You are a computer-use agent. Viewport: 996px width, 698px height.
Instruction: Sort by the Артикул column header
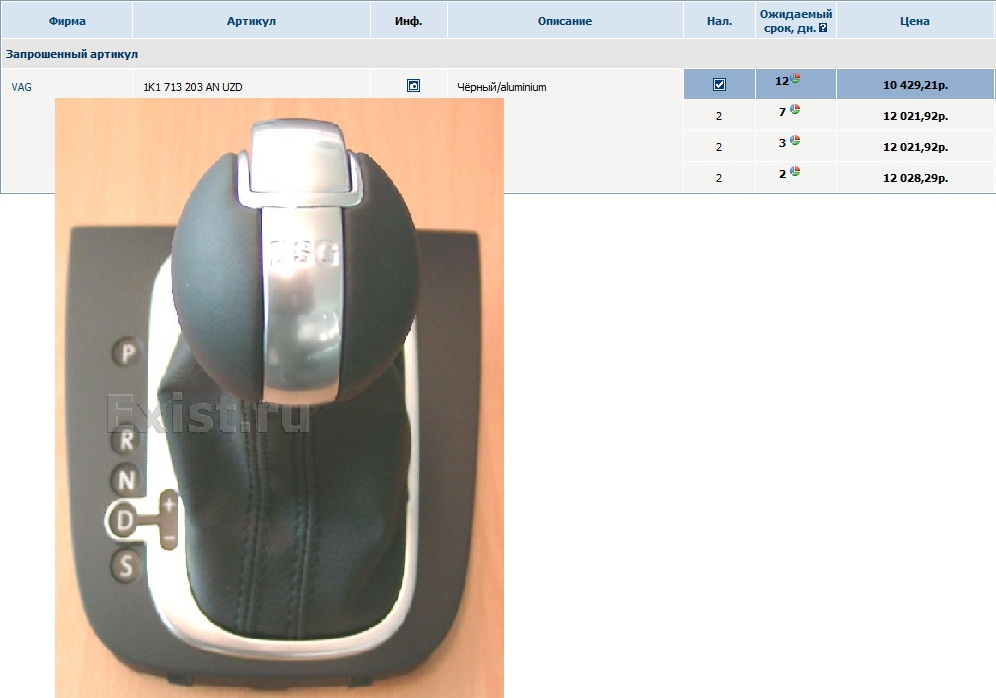pos(251,21)
